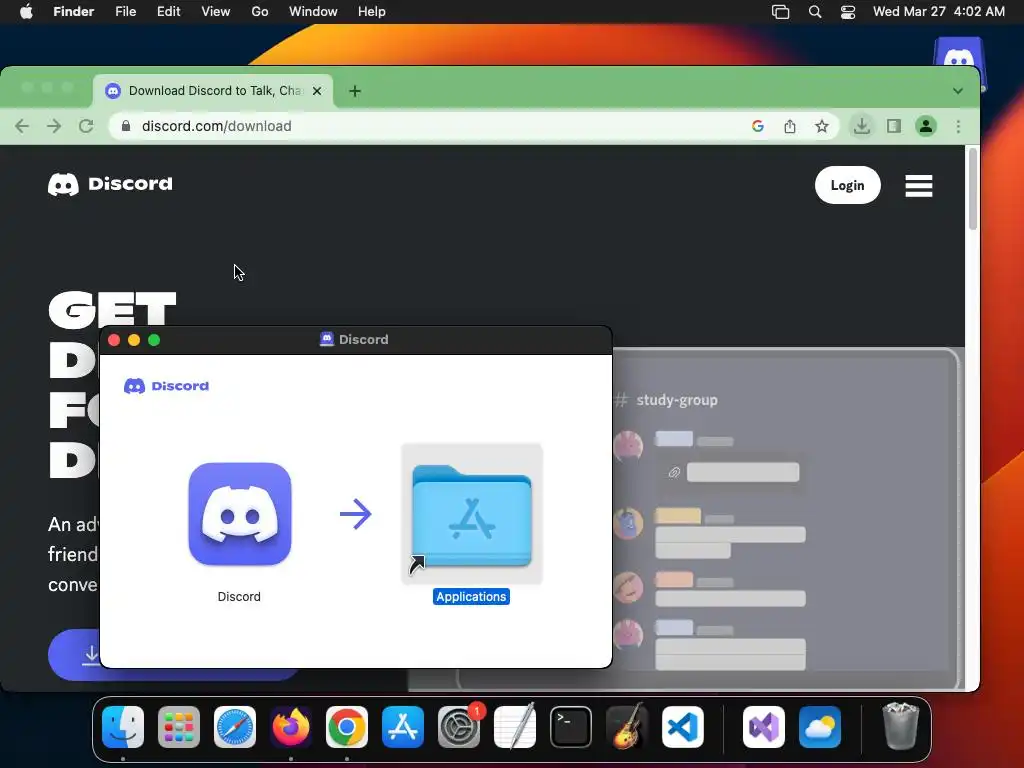The image size is (1024, 768).
Task: Reload the Discord download page
Action: pyautogui.click(x=86, y=126)
